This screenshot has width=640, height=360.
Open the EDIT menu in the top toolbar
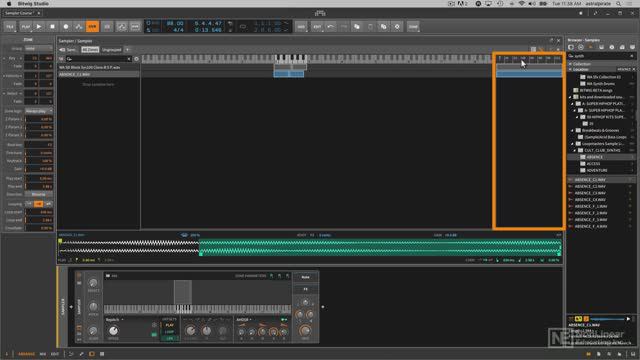317,27
